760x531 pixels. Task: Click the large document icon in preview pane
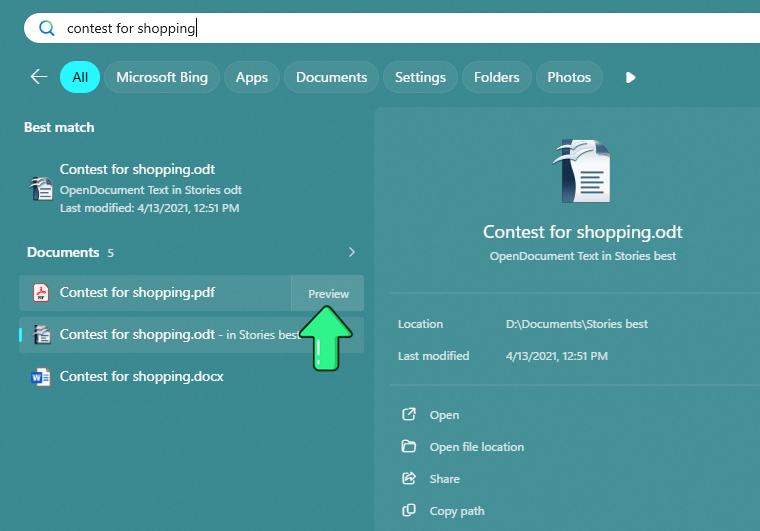pyautogui.click(x=582, y=171)
